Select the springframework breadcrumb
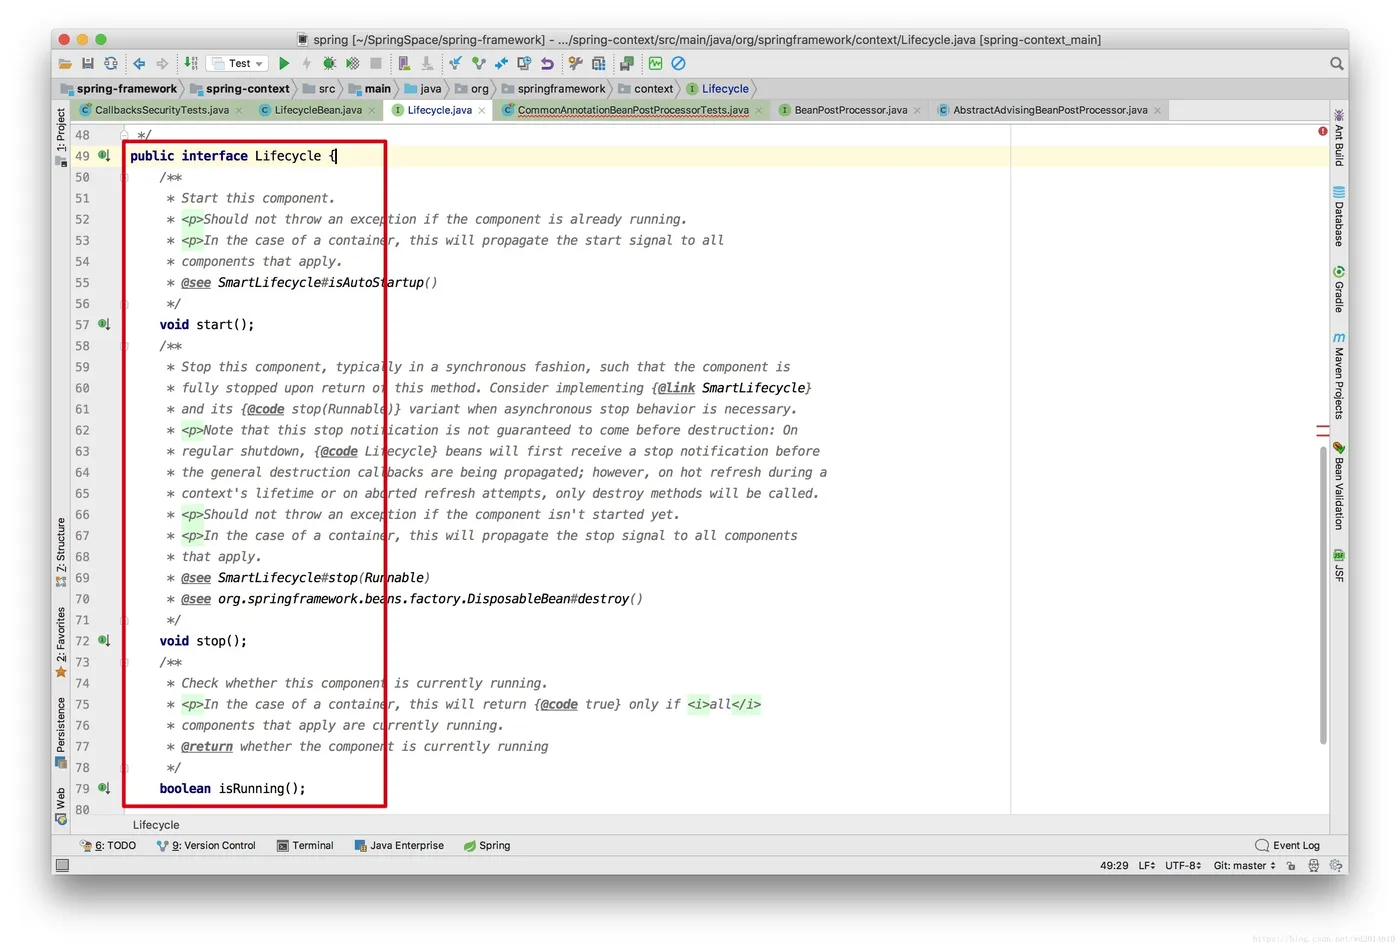The image size is (1400, 948). [x=553, y=89]
